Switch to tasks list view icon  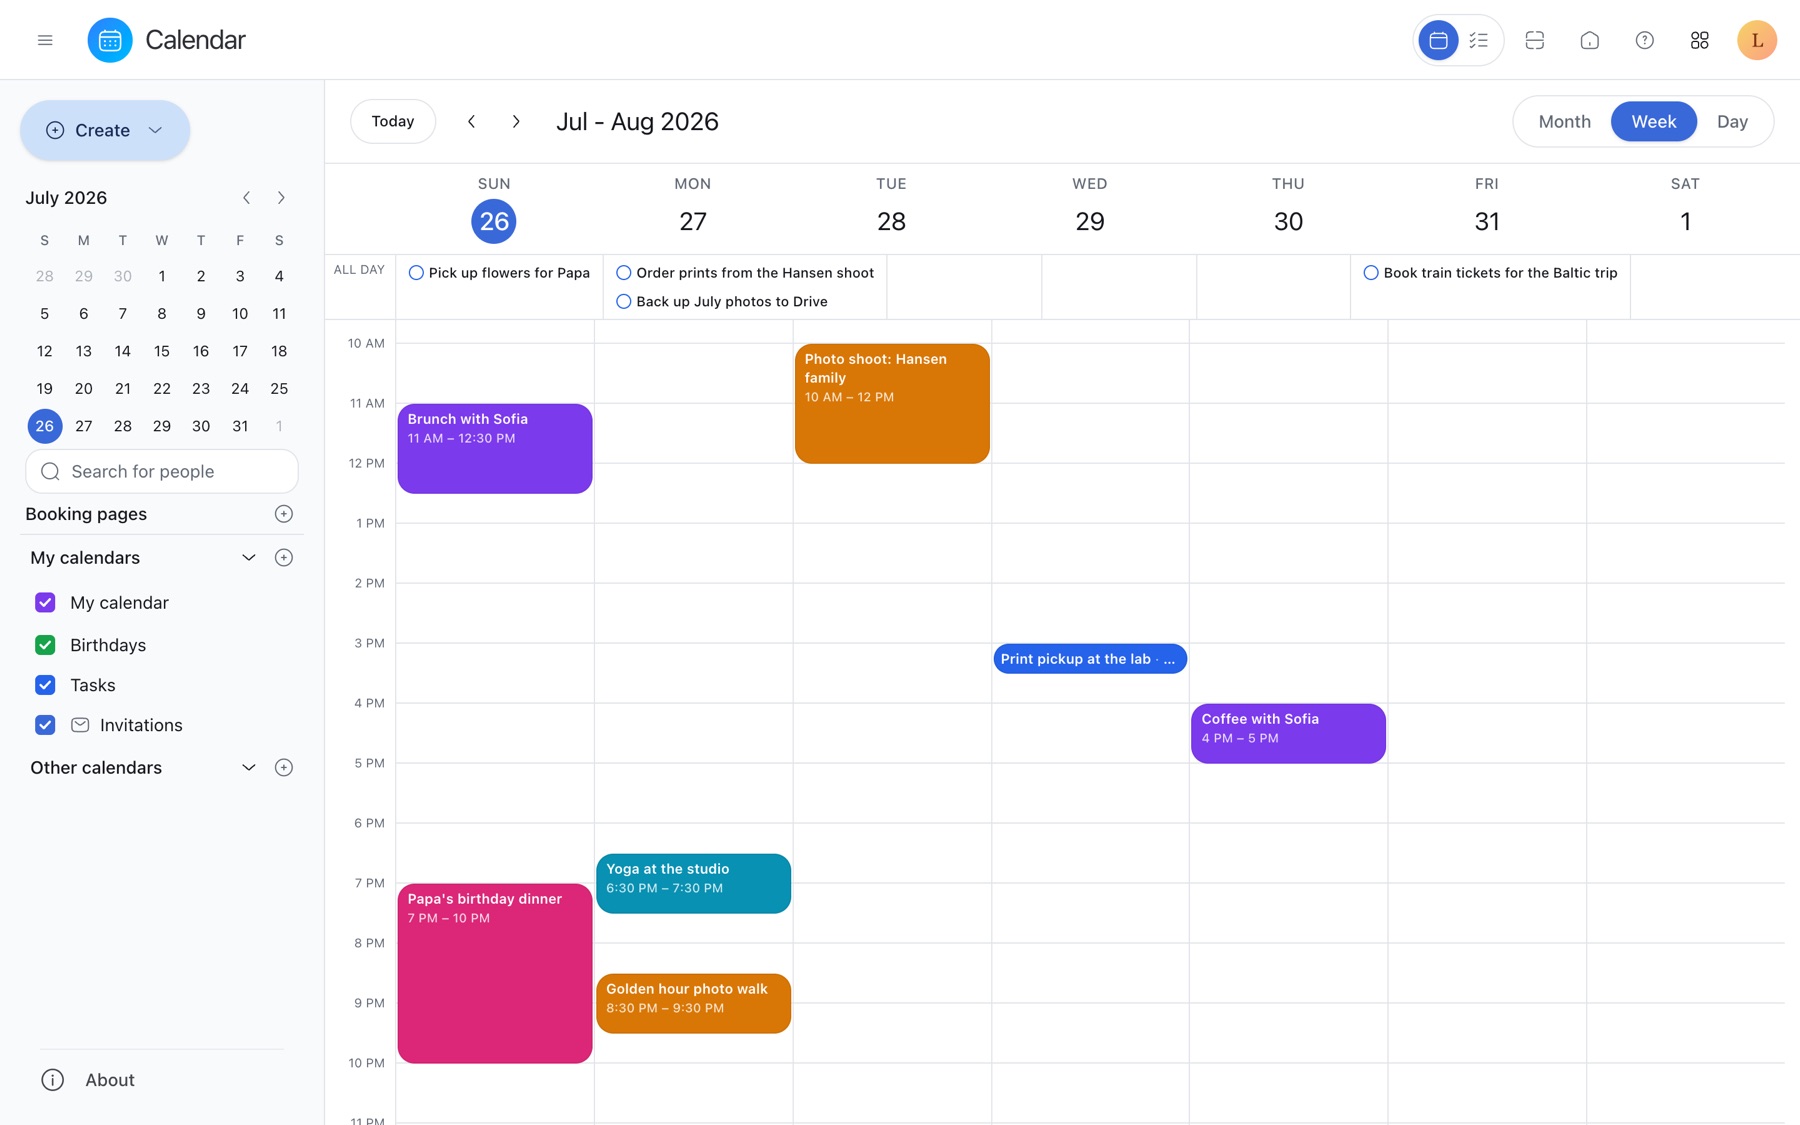click(x=1479, y=40)
